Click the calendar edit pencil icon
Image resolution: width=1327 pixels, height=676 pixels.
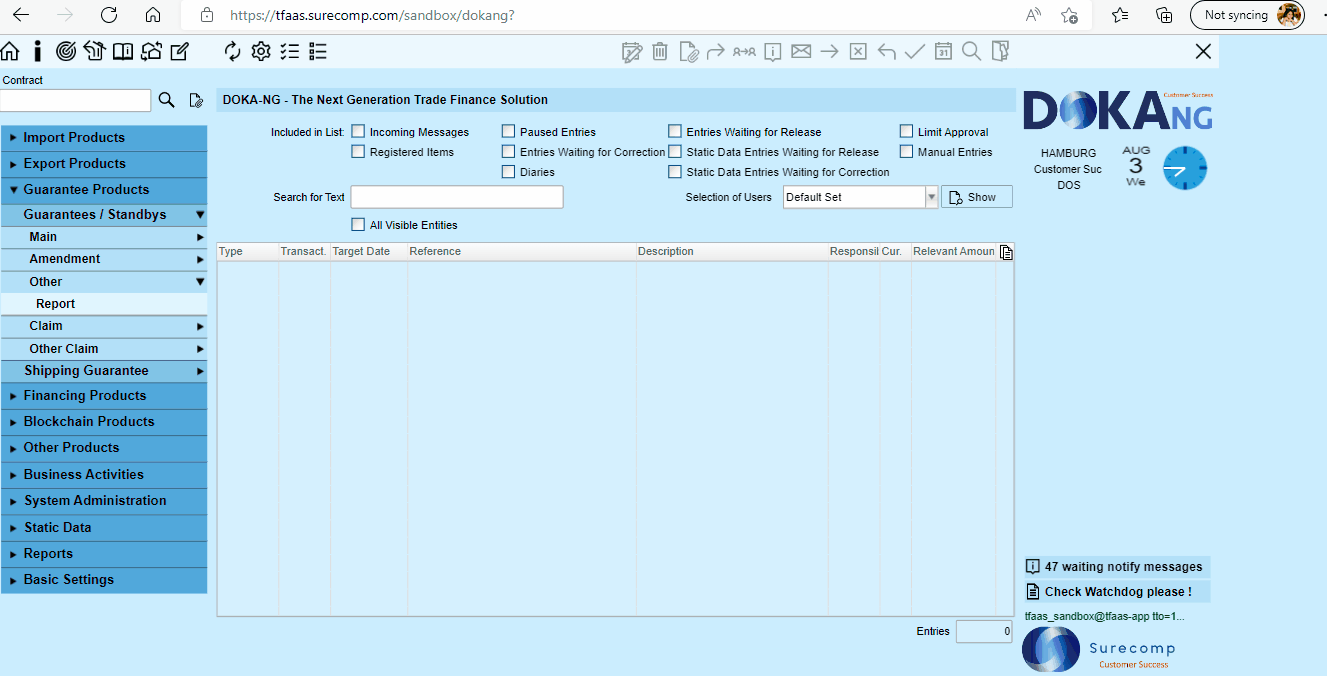coord(632,52)
